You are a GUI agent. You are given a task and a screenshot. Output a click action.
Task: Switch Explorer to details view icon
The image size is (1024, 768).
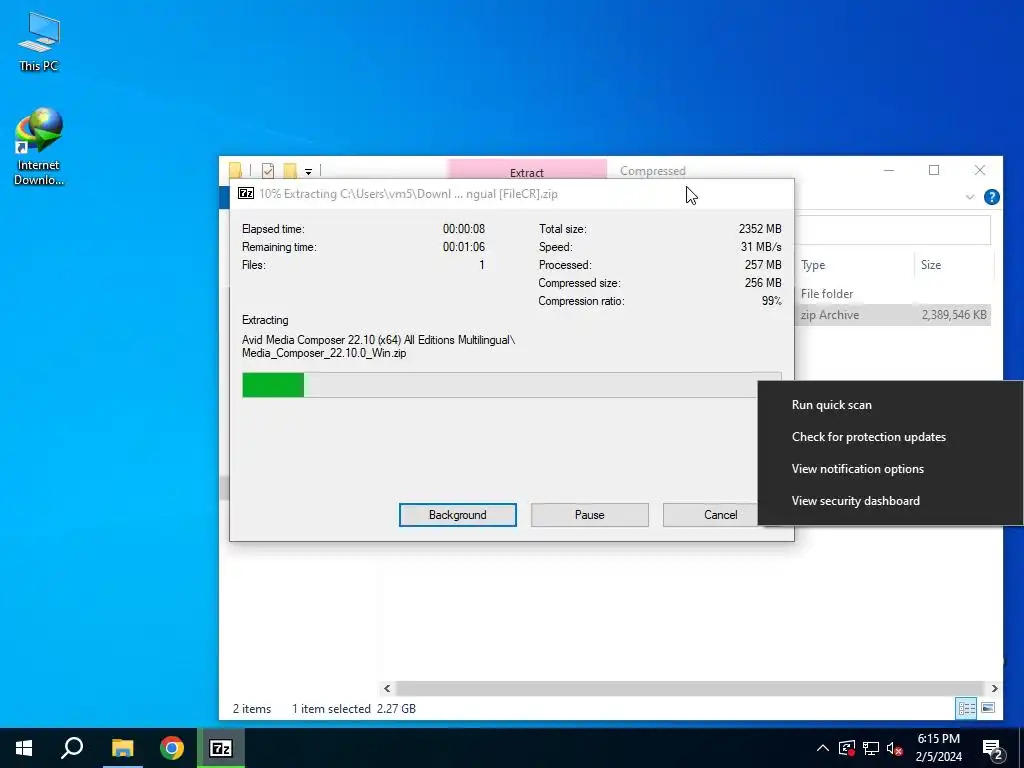(x=966, y=708)
